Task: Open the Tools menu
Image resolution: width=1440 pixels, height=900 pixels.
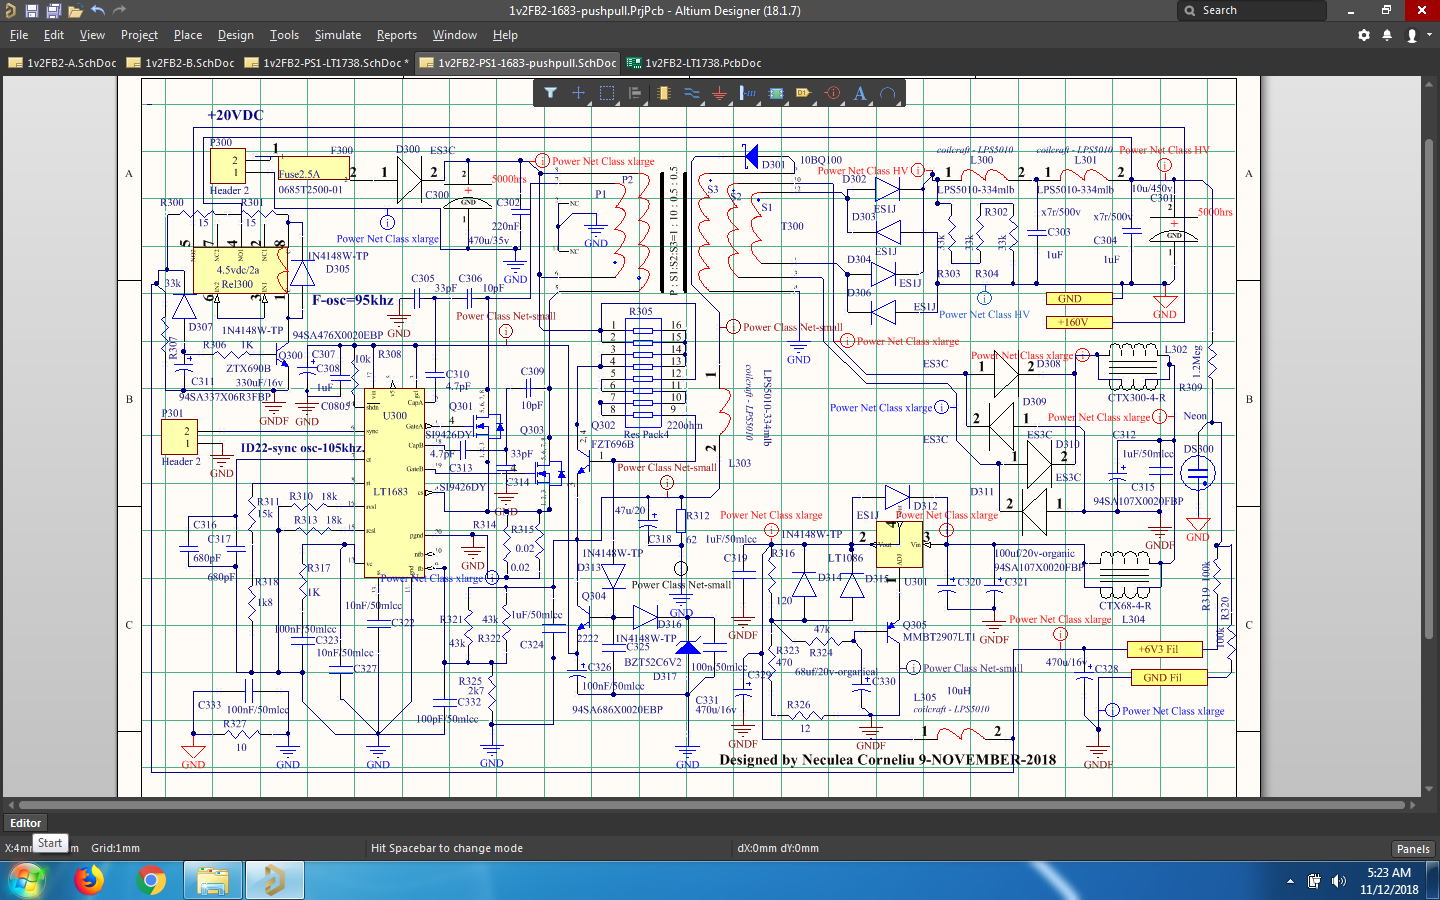Action: pos(284,35)
